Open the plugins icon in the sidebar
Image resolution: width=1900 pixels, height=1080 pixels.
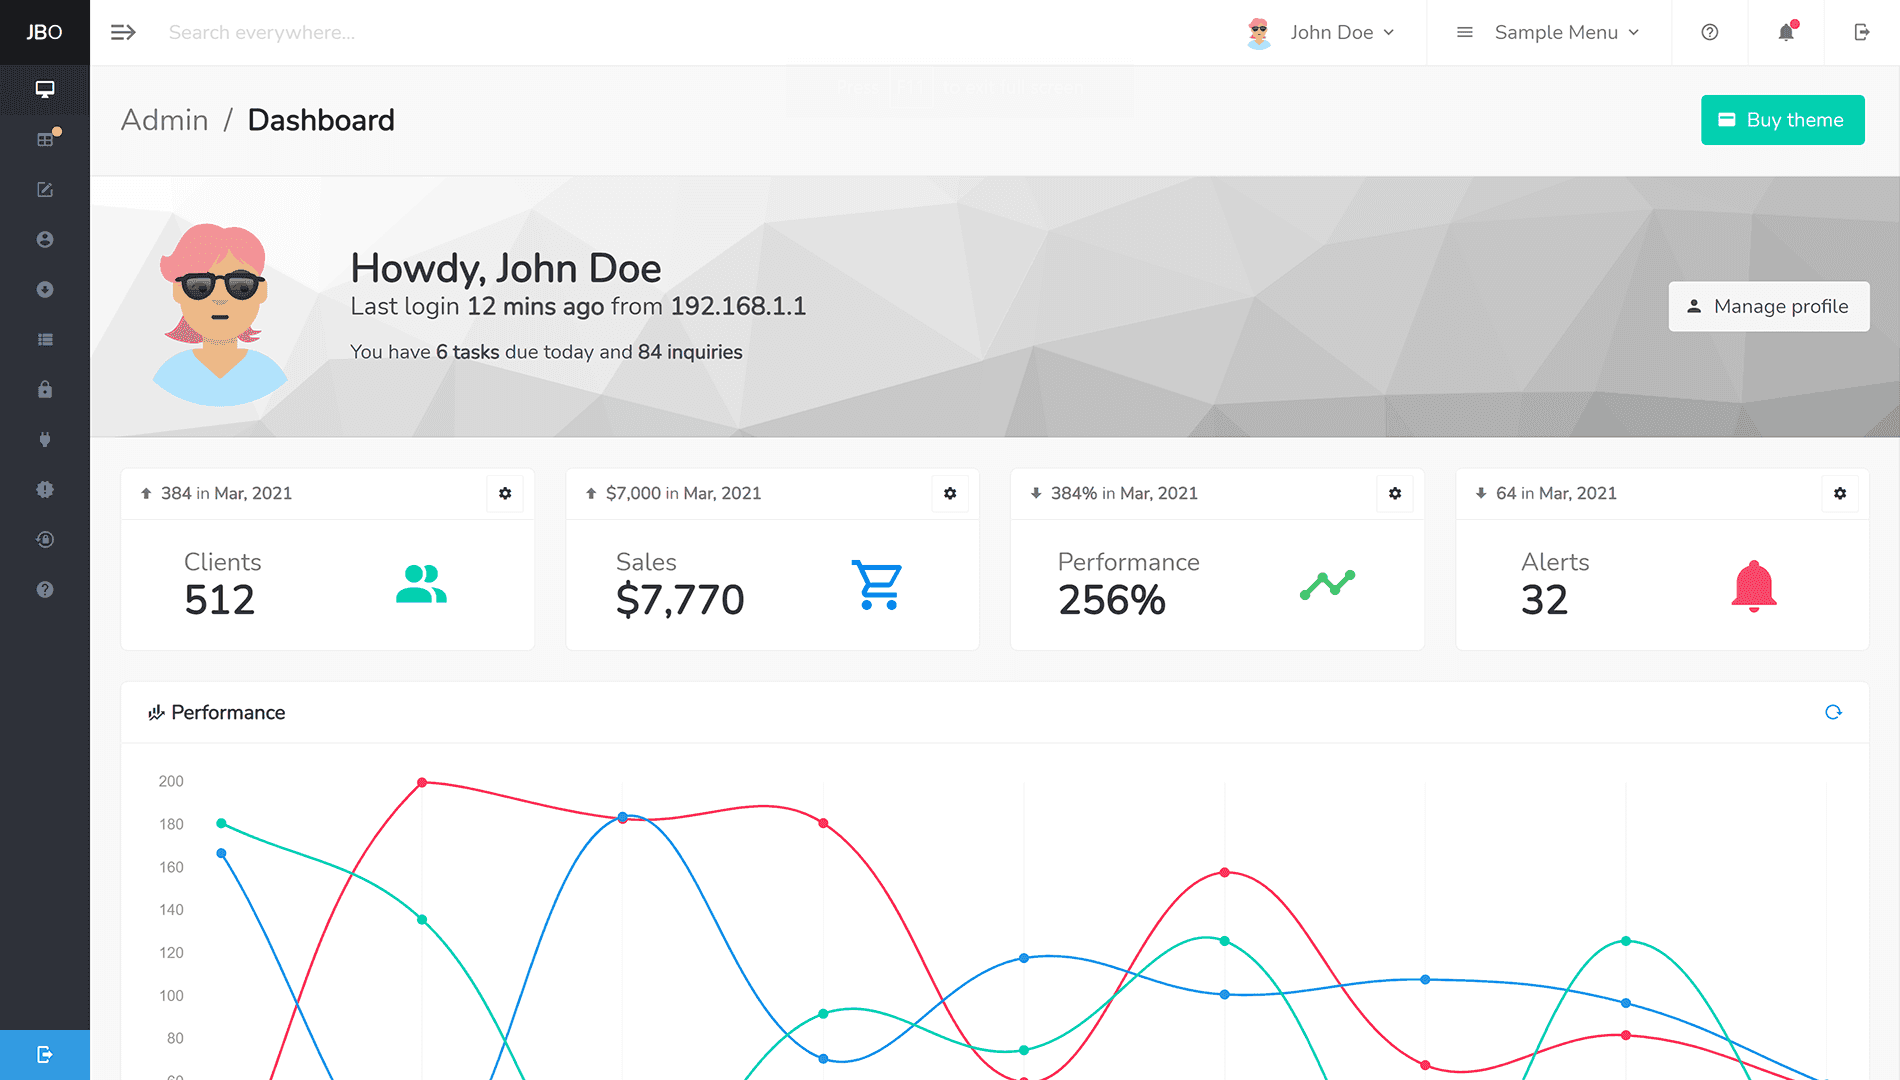(45, 439)
